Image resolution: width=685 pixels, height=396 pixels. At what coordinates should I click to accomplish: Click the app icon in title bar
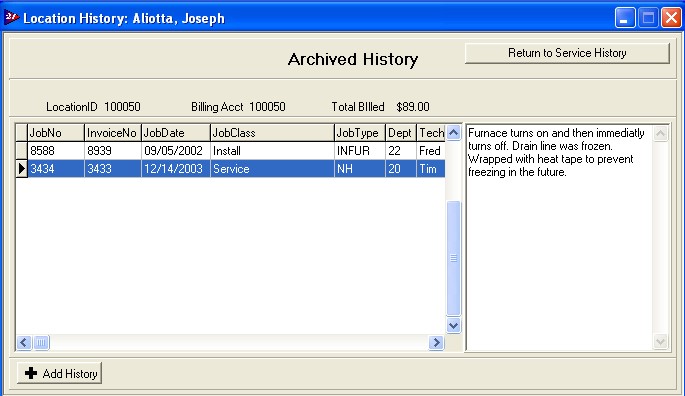(x=11, y=17)
